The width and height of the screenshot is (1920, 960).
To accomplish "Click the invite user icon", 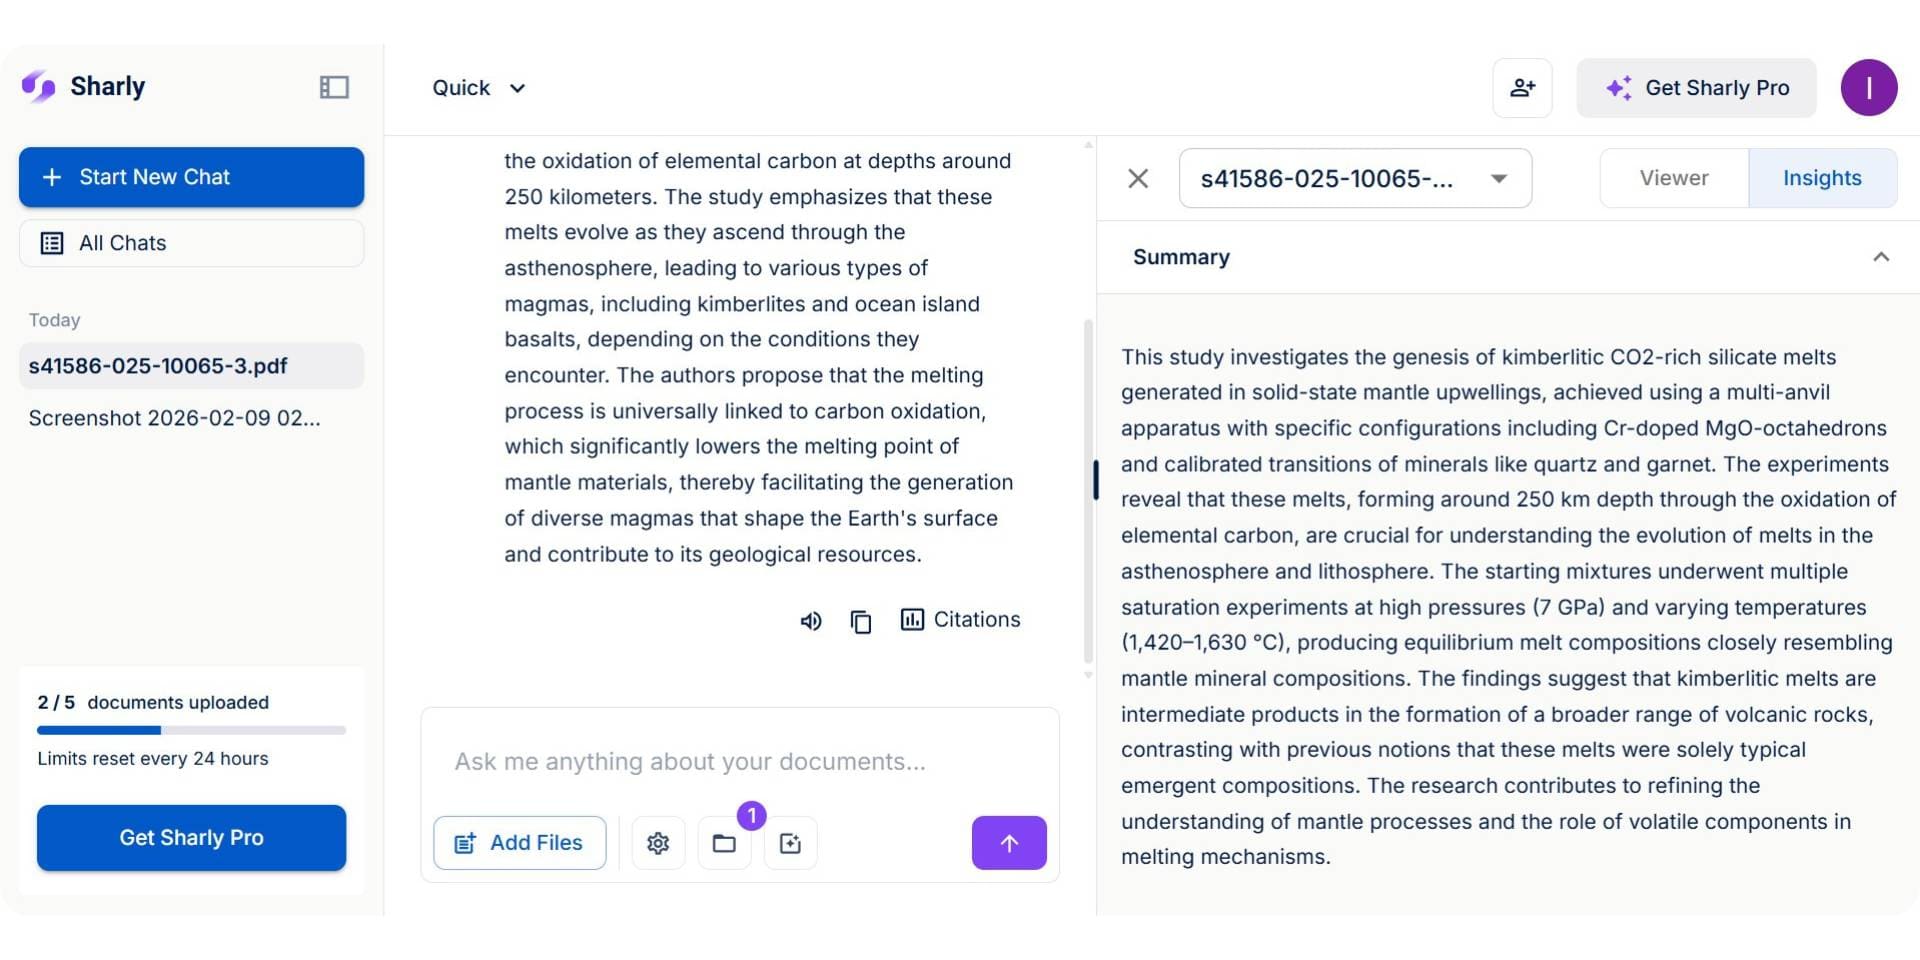I will pyautogui.click(x=1522, y=88).
